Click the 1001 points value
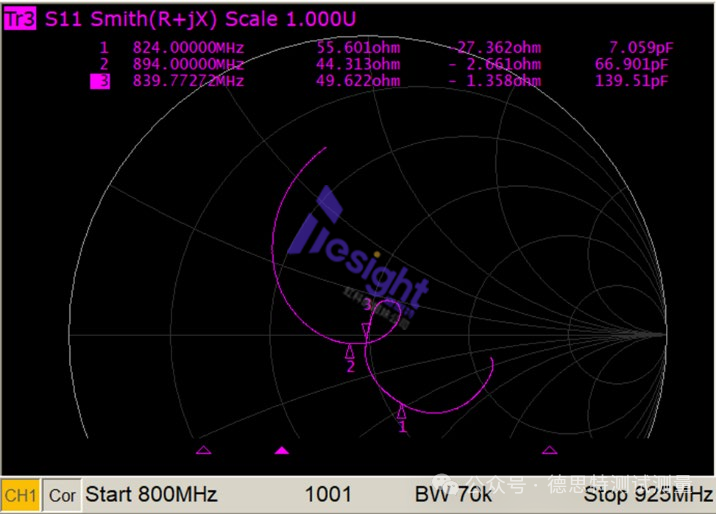The image size is (716, 514). click(328, 494)
